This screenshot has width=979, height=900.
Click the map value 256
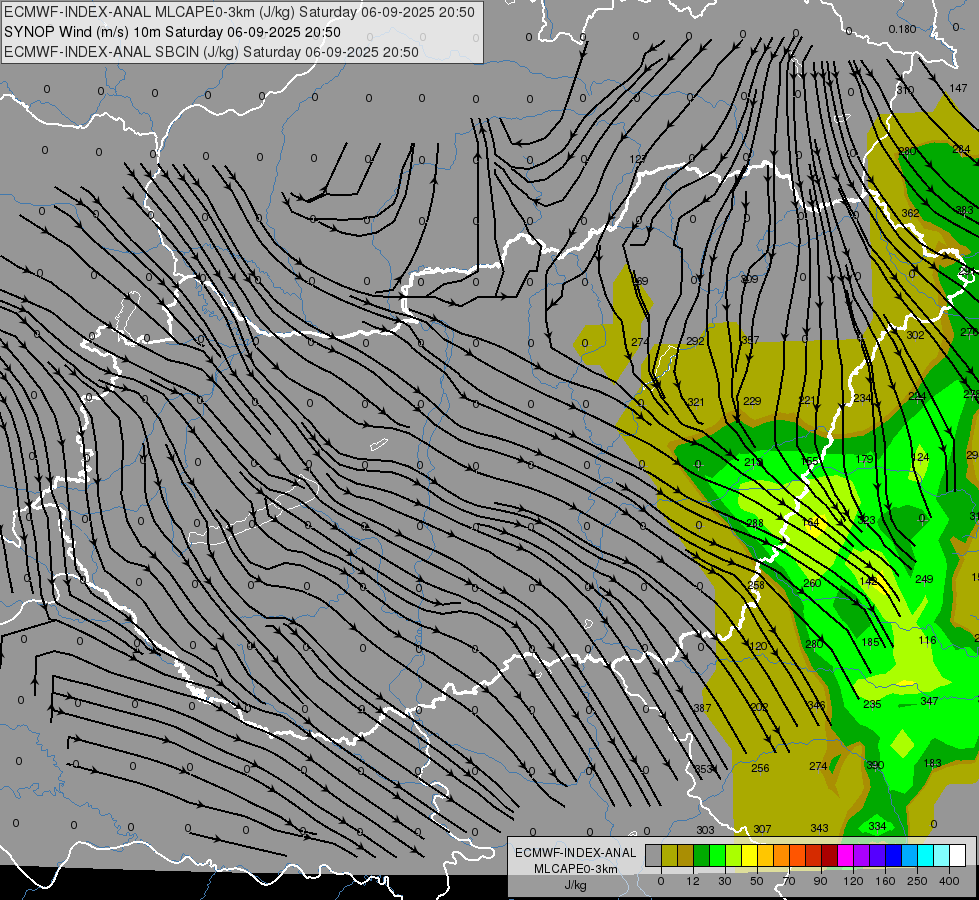tap(760, 768)
